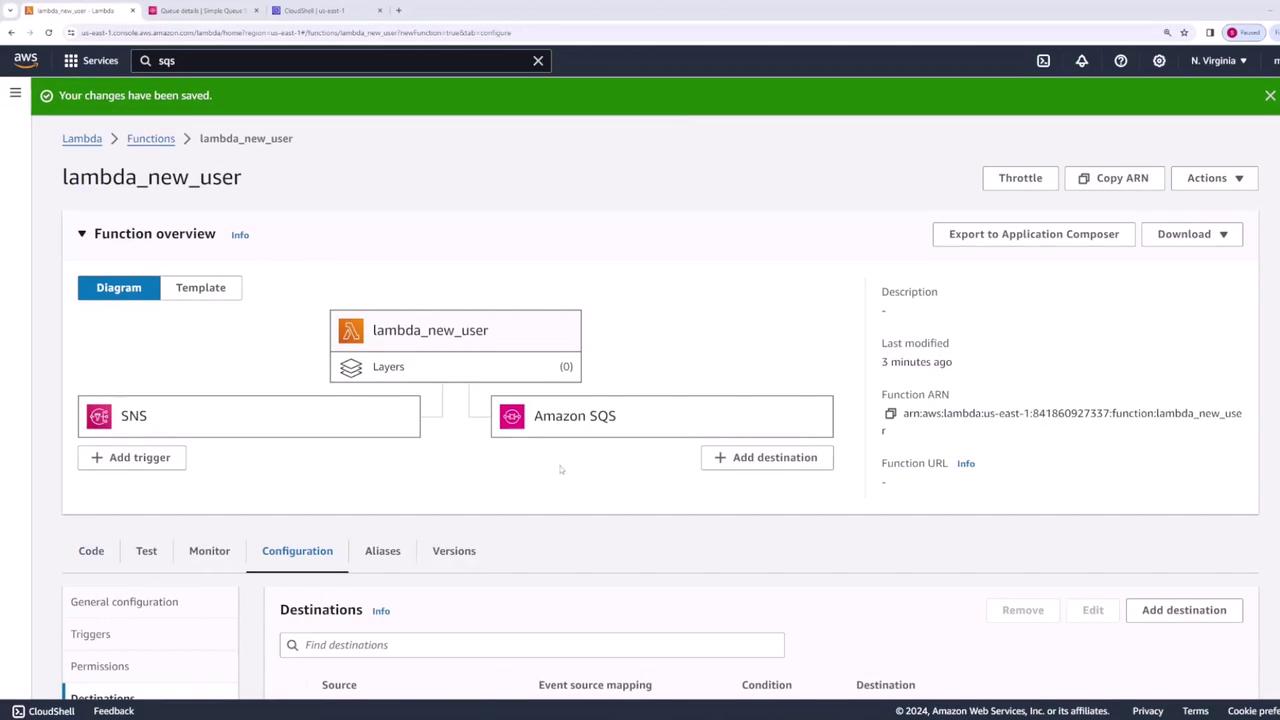
Task: Open a new browser tab
Action: 398,11
